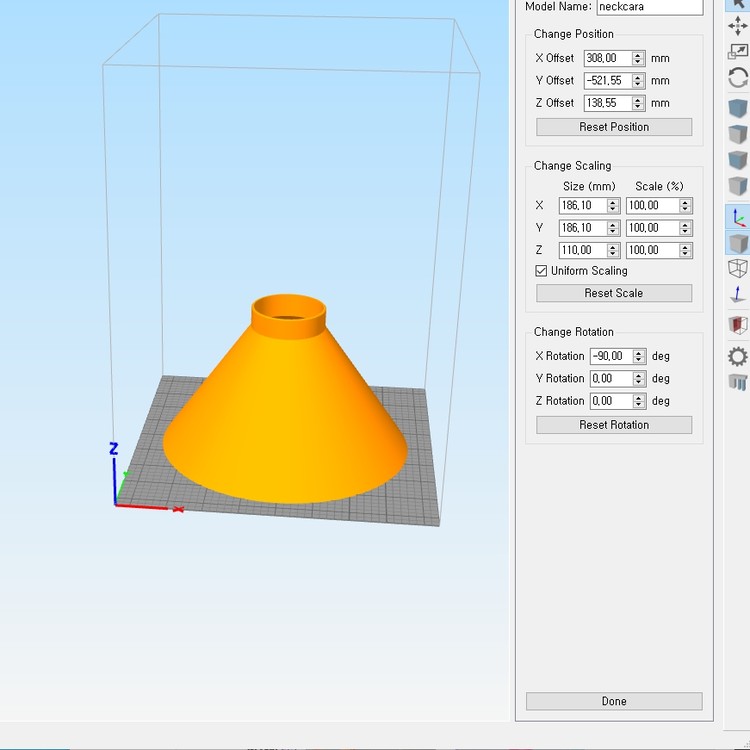This screenshot has width=750, height=750.
Task: Decrease Z Offset with the down arrow
Action: point(638,107)
